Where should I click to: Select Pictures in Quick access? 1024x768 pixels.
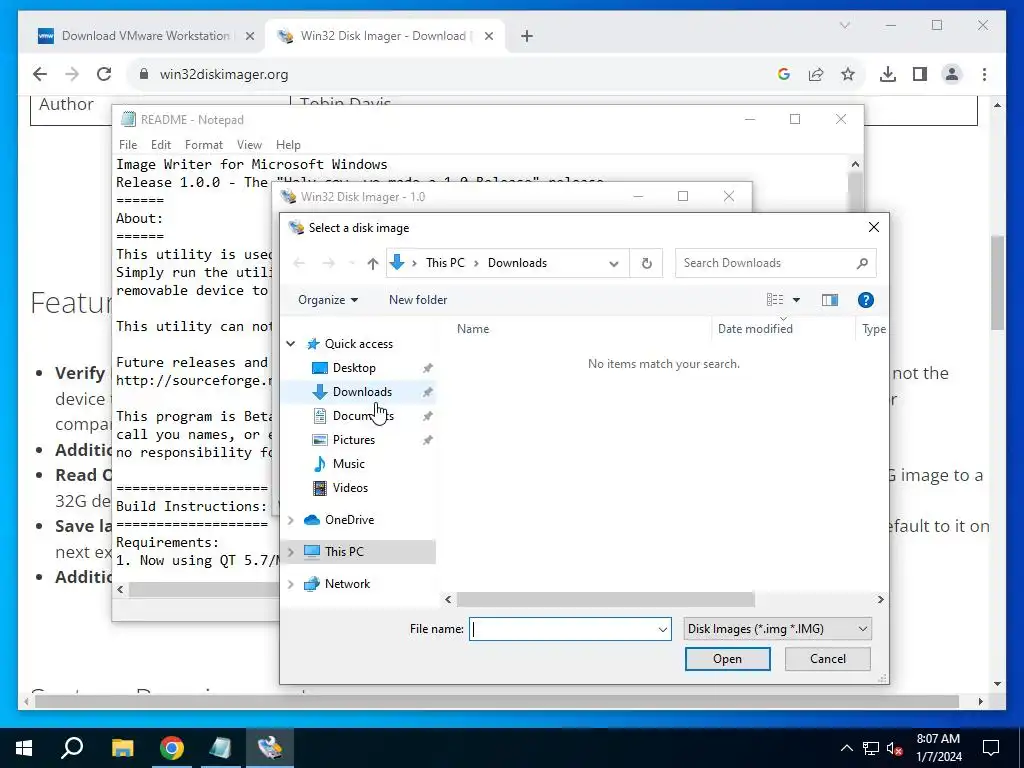[x=353, y=440]
